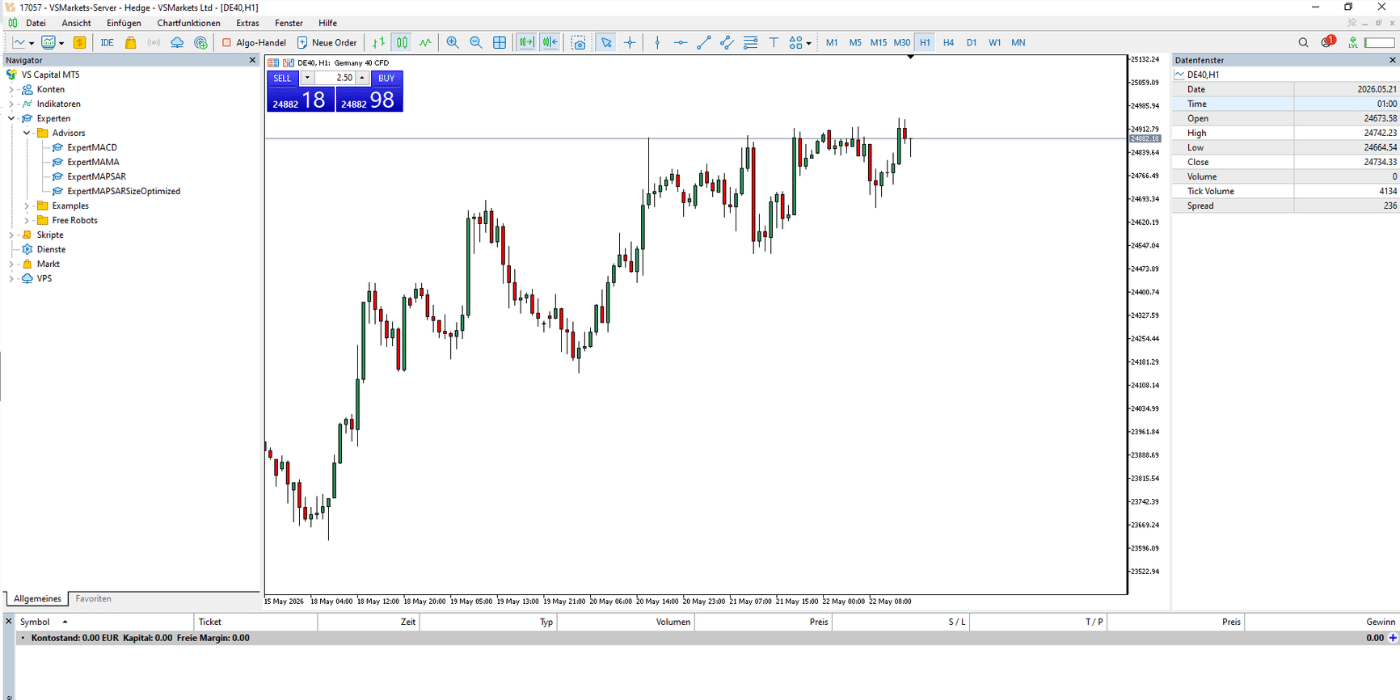Image resolution: width=1400 pixels, height=700 pixels.
Task: Click the Neue Order button
Action: (326, 43)
